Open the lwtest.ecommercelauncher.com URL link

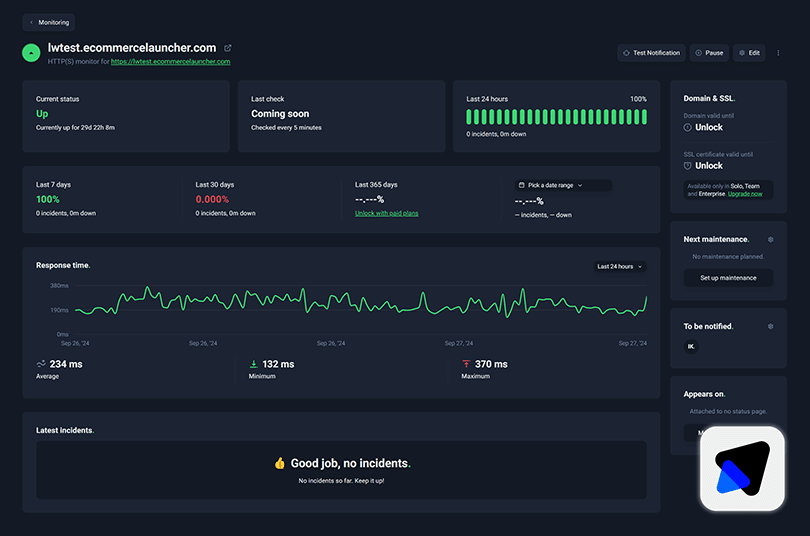click(170, 61)
